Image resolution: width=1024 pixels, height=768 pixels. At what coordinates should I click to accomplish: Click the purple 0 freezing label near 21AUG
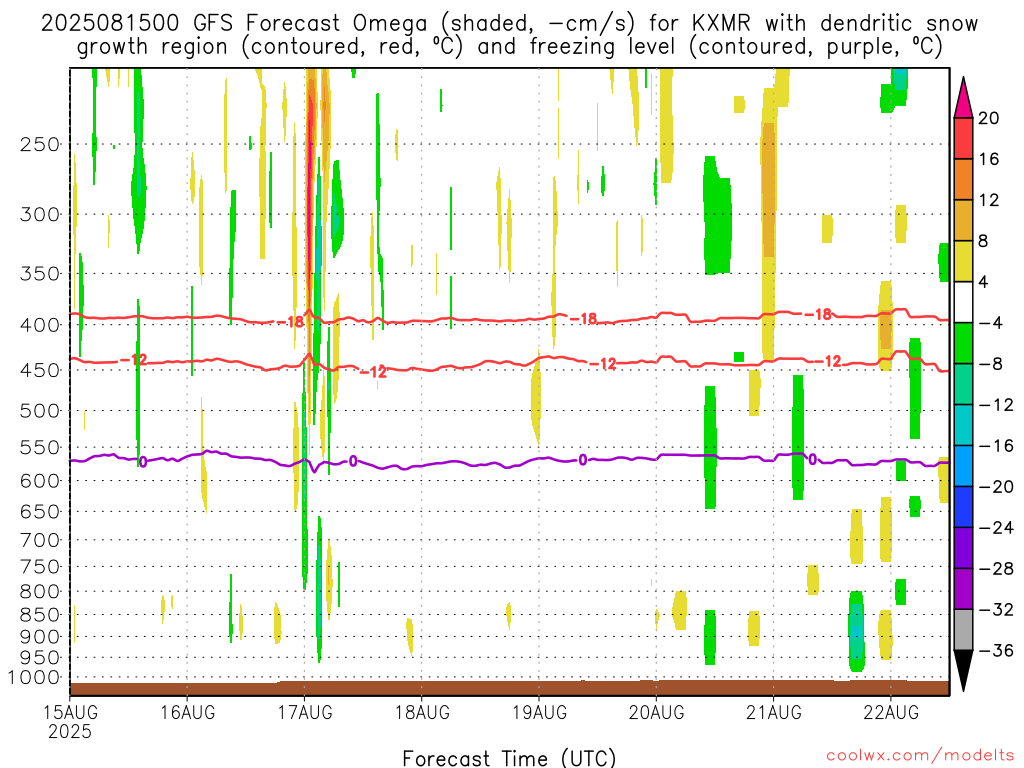click(812, 460)
